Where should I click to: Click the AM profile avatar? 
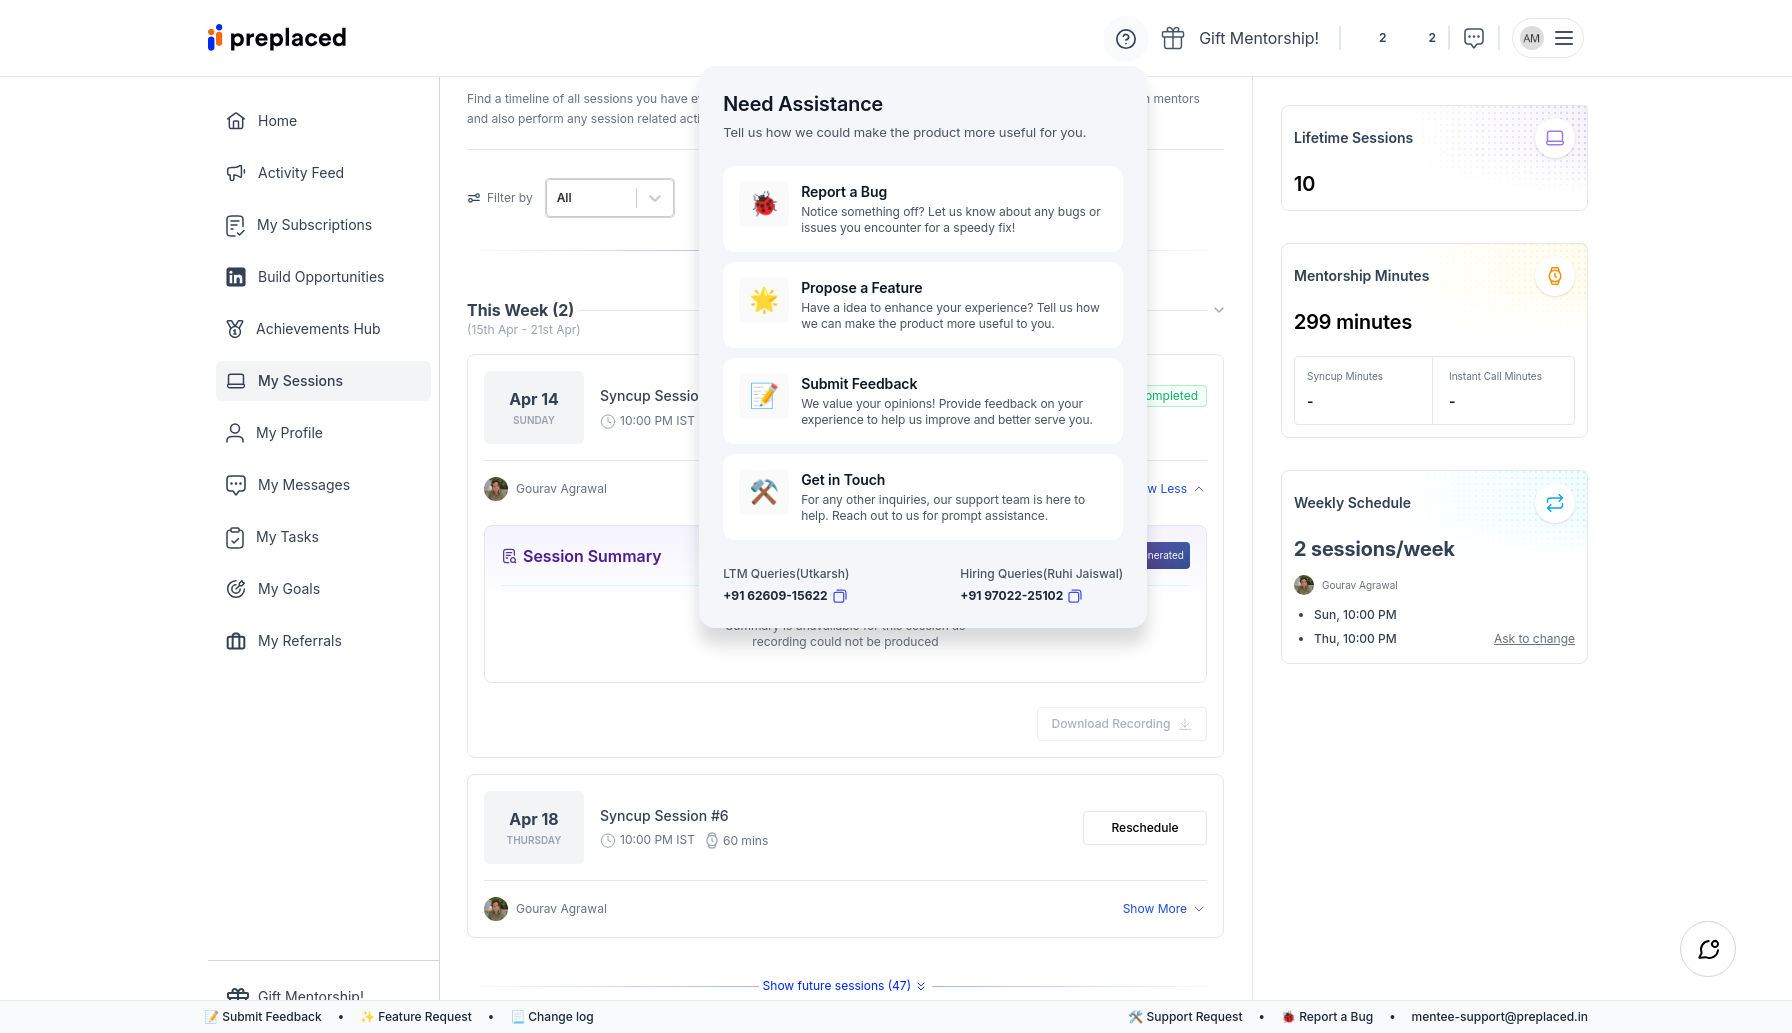(1532, 38)
